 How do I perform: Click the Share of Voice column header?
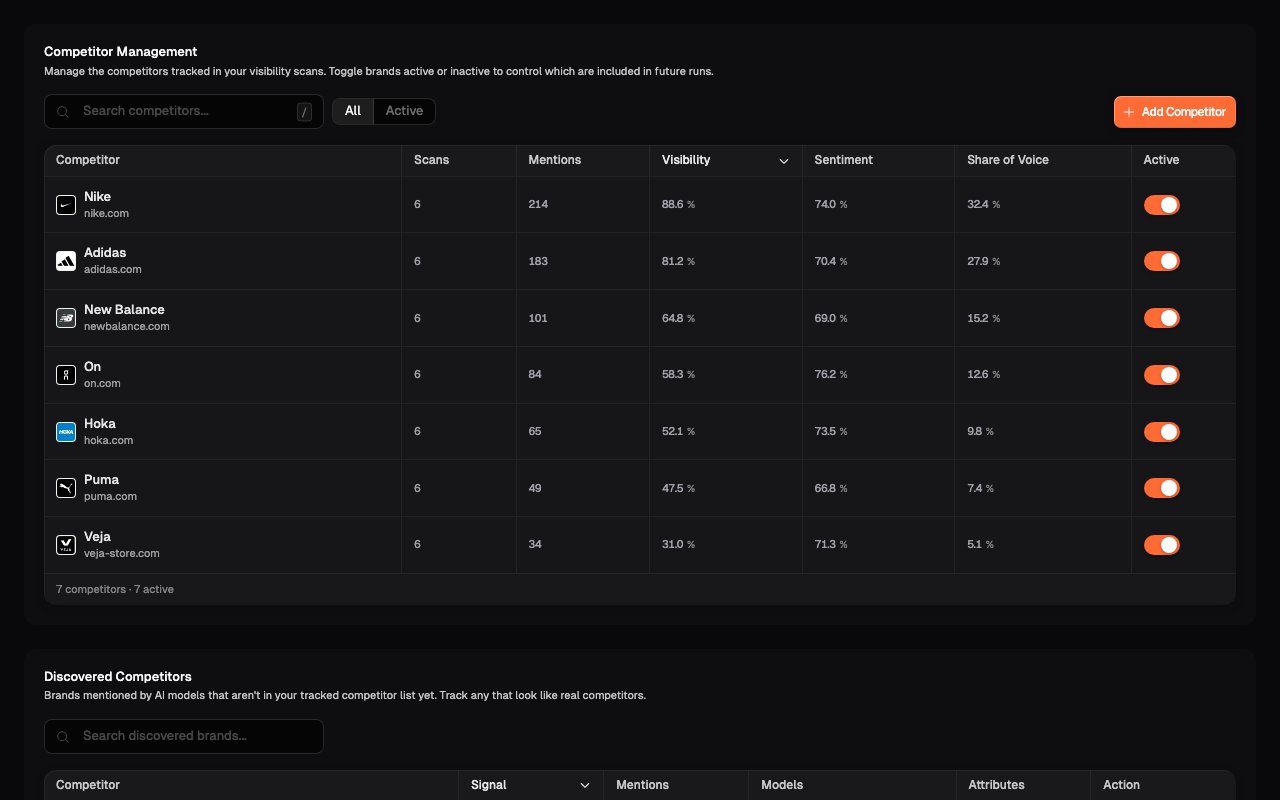(x=1008, y=160)
